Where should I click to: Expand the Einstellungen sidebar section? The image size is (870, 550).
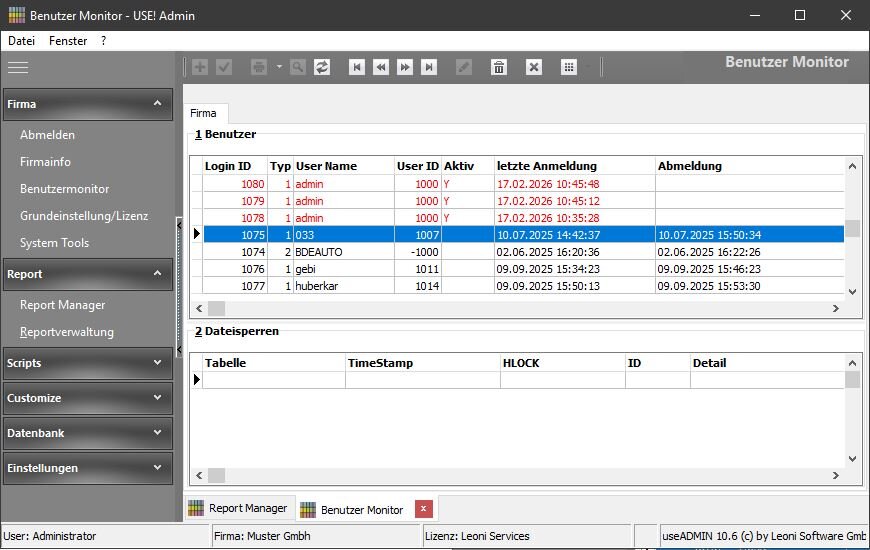tap(157, 468)
